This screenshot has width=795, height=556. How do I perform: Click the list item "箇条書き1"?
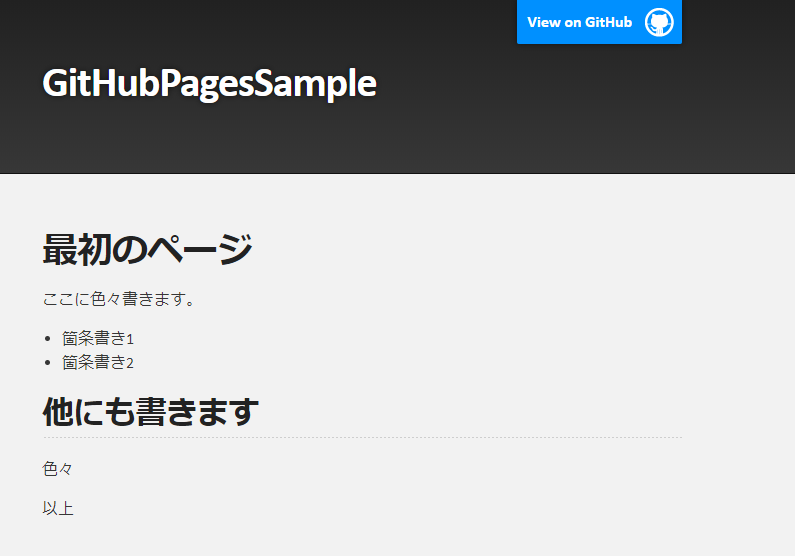click(x=98, y=338)
